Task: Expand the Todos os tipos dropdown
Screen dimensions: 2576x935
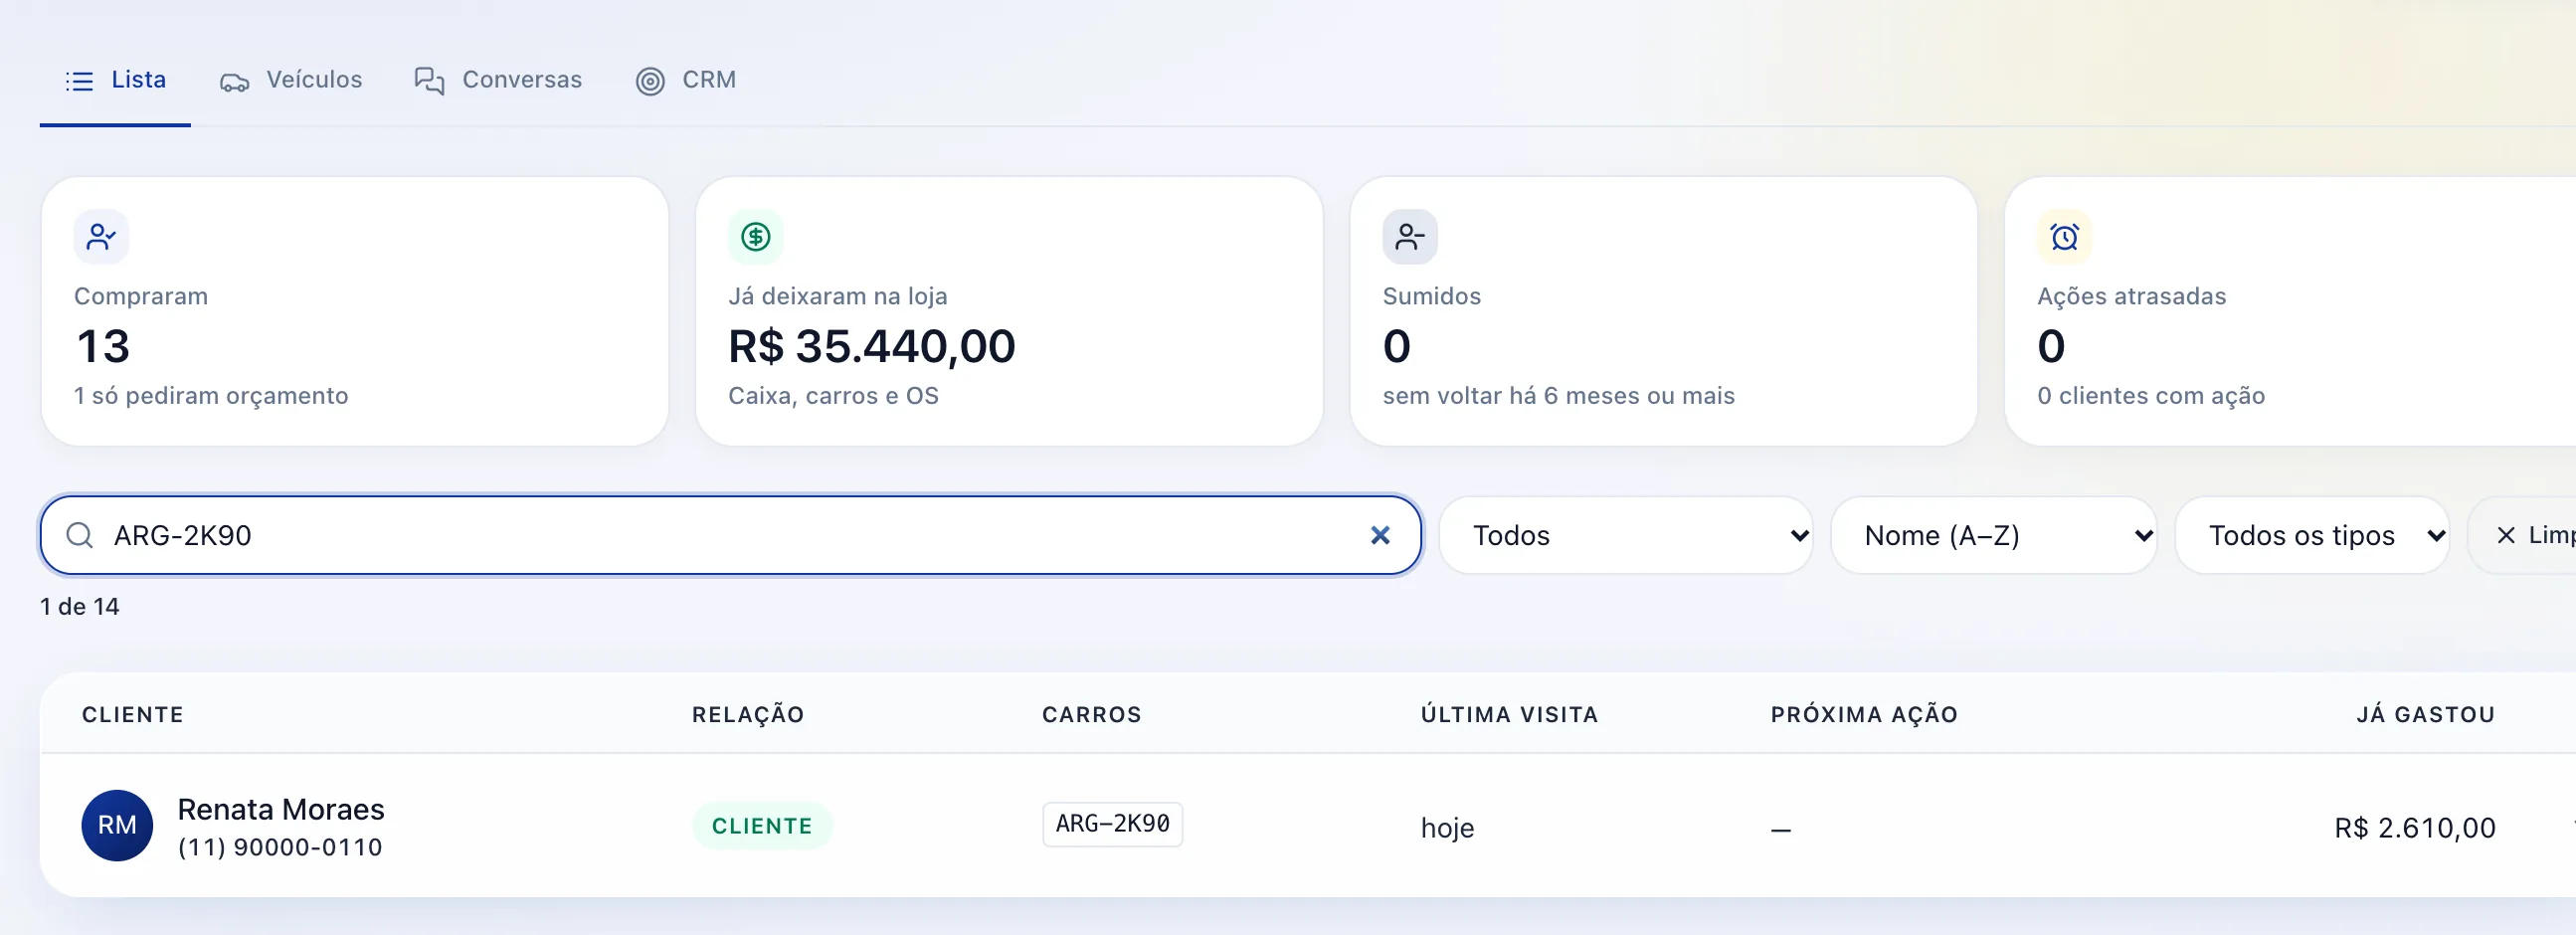Action: click(2312, 536)
